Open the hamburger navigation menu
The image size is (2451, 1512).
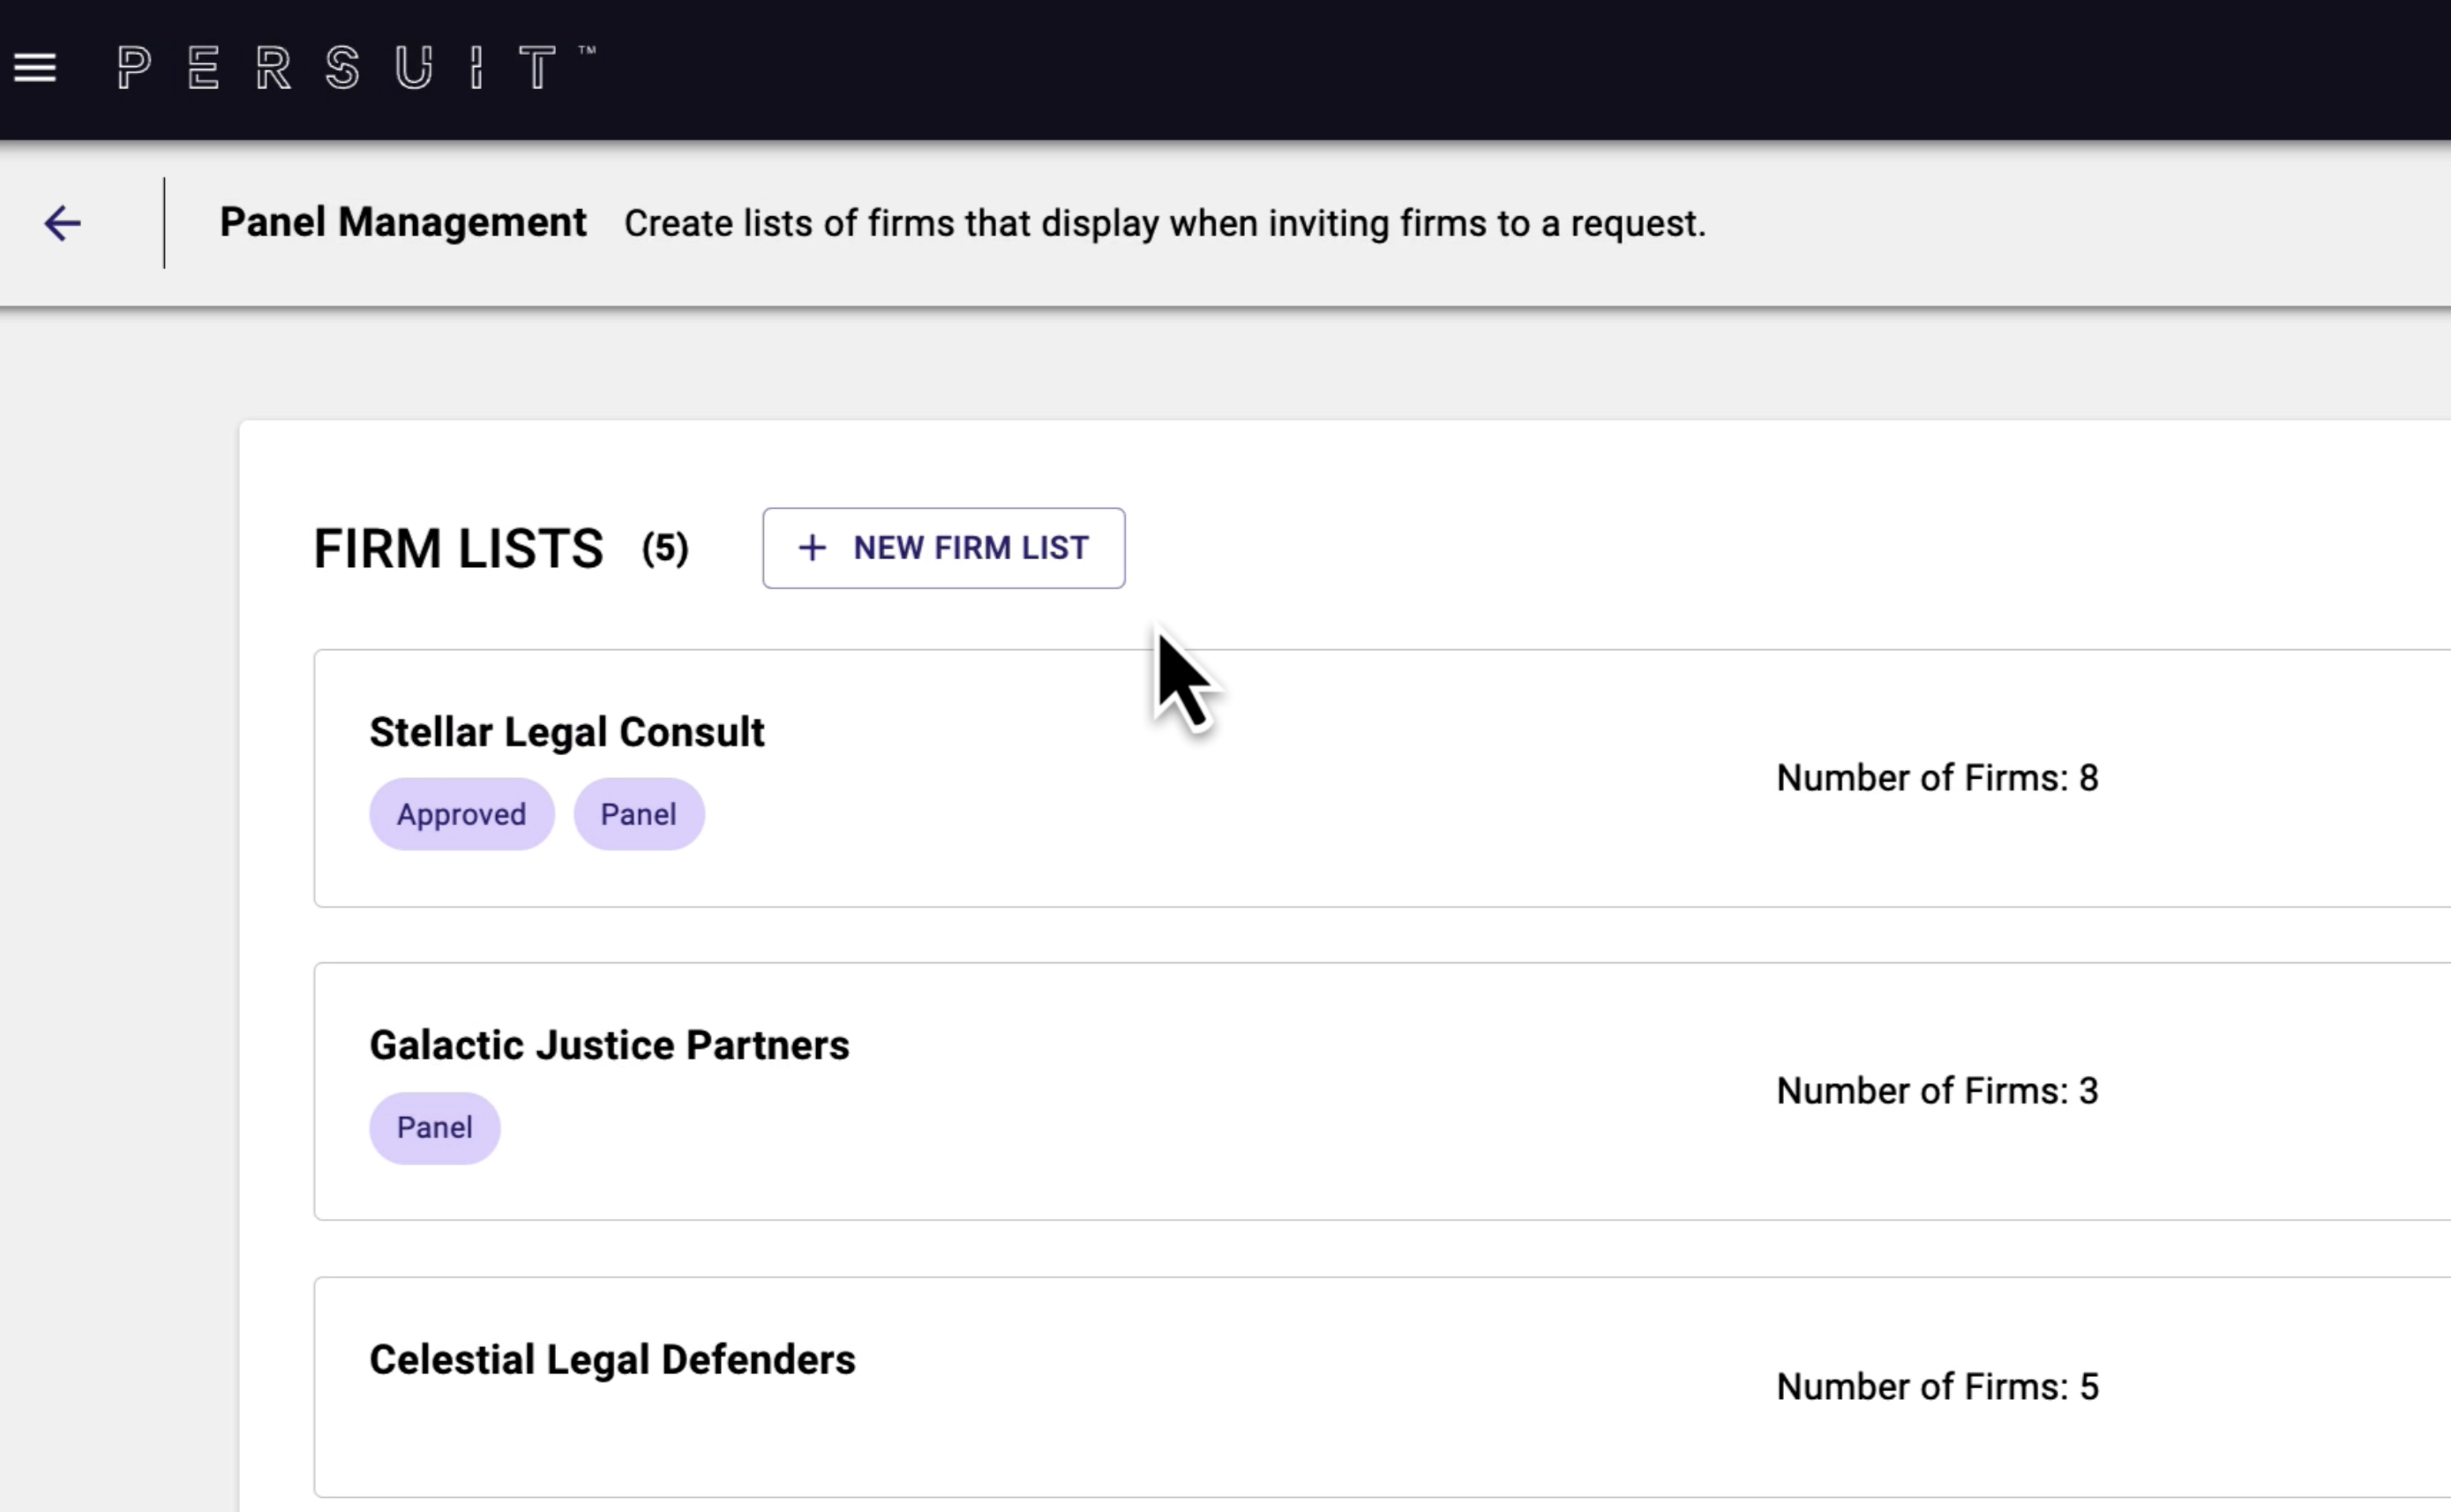point(35,68)
